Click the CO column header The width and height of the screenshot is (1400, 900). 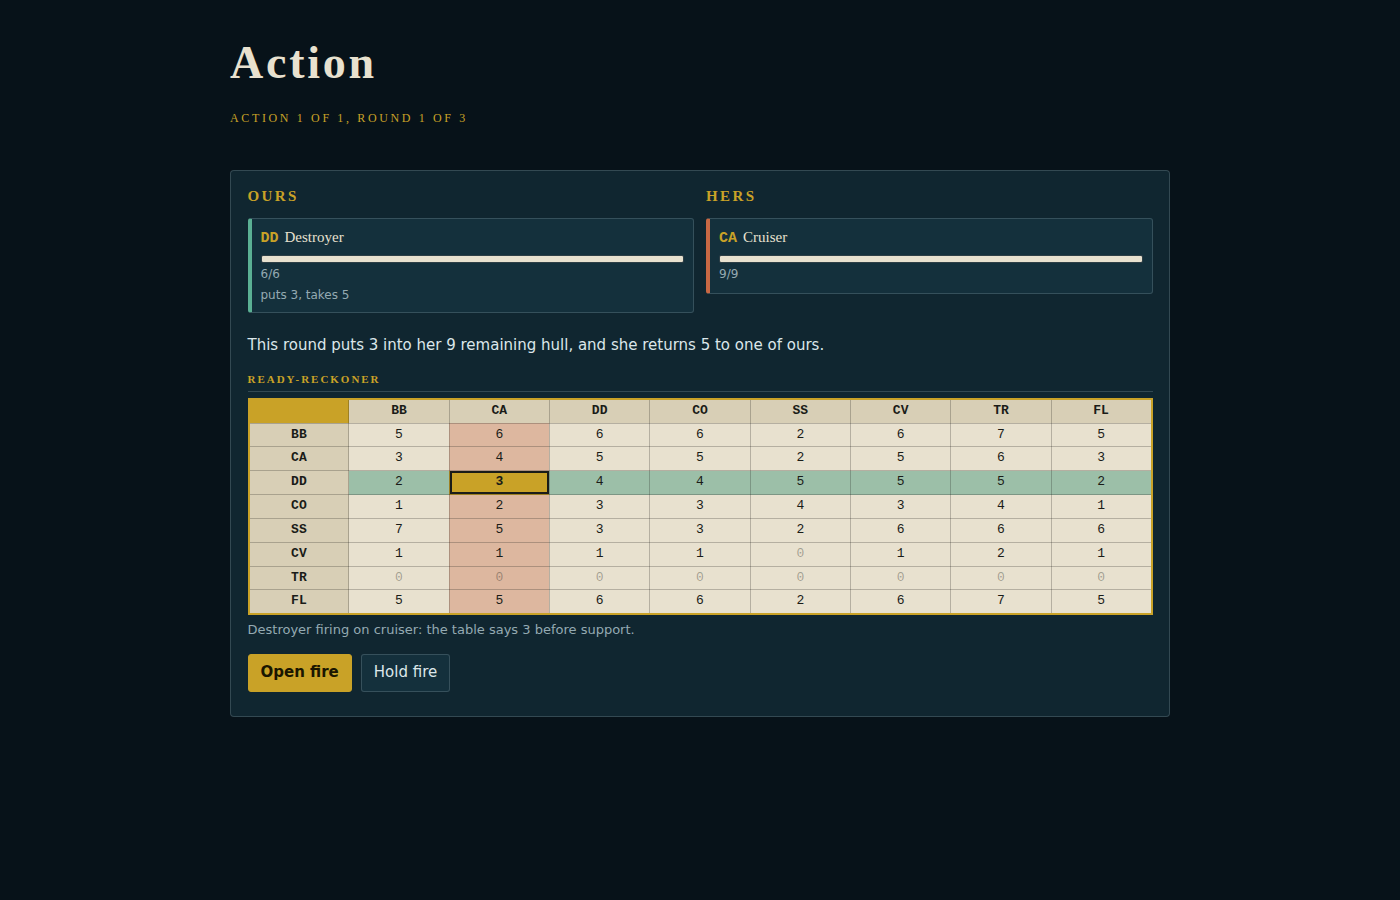pos(700,411)
